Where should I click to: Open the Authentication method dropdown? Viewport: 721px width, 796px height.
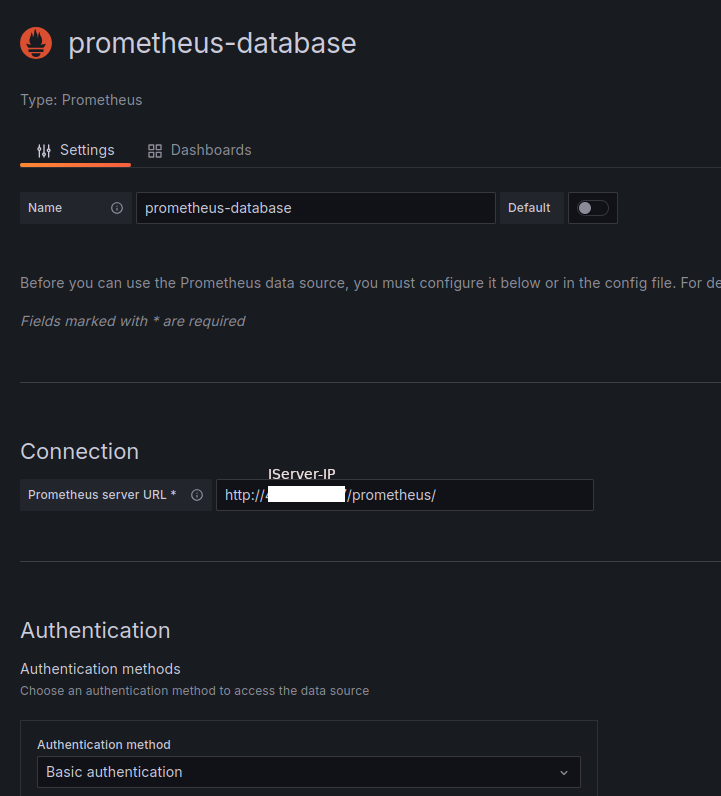(x=309, y=772)
